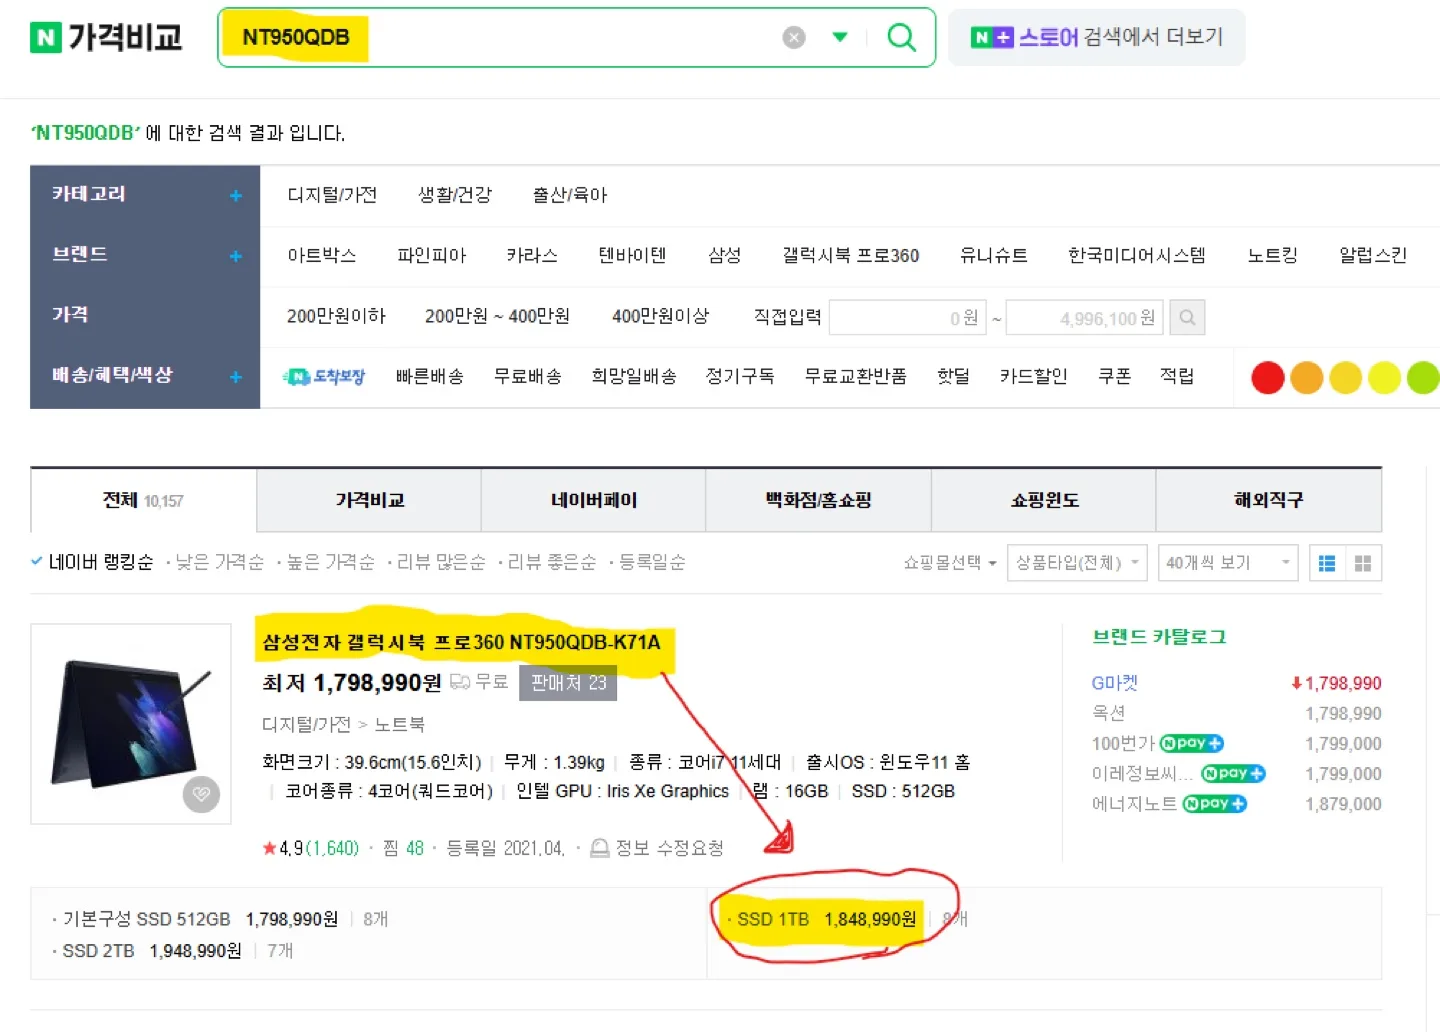Switch to list view icon
This screenshot has height=1032, width=1440.
coord(1327,563)
